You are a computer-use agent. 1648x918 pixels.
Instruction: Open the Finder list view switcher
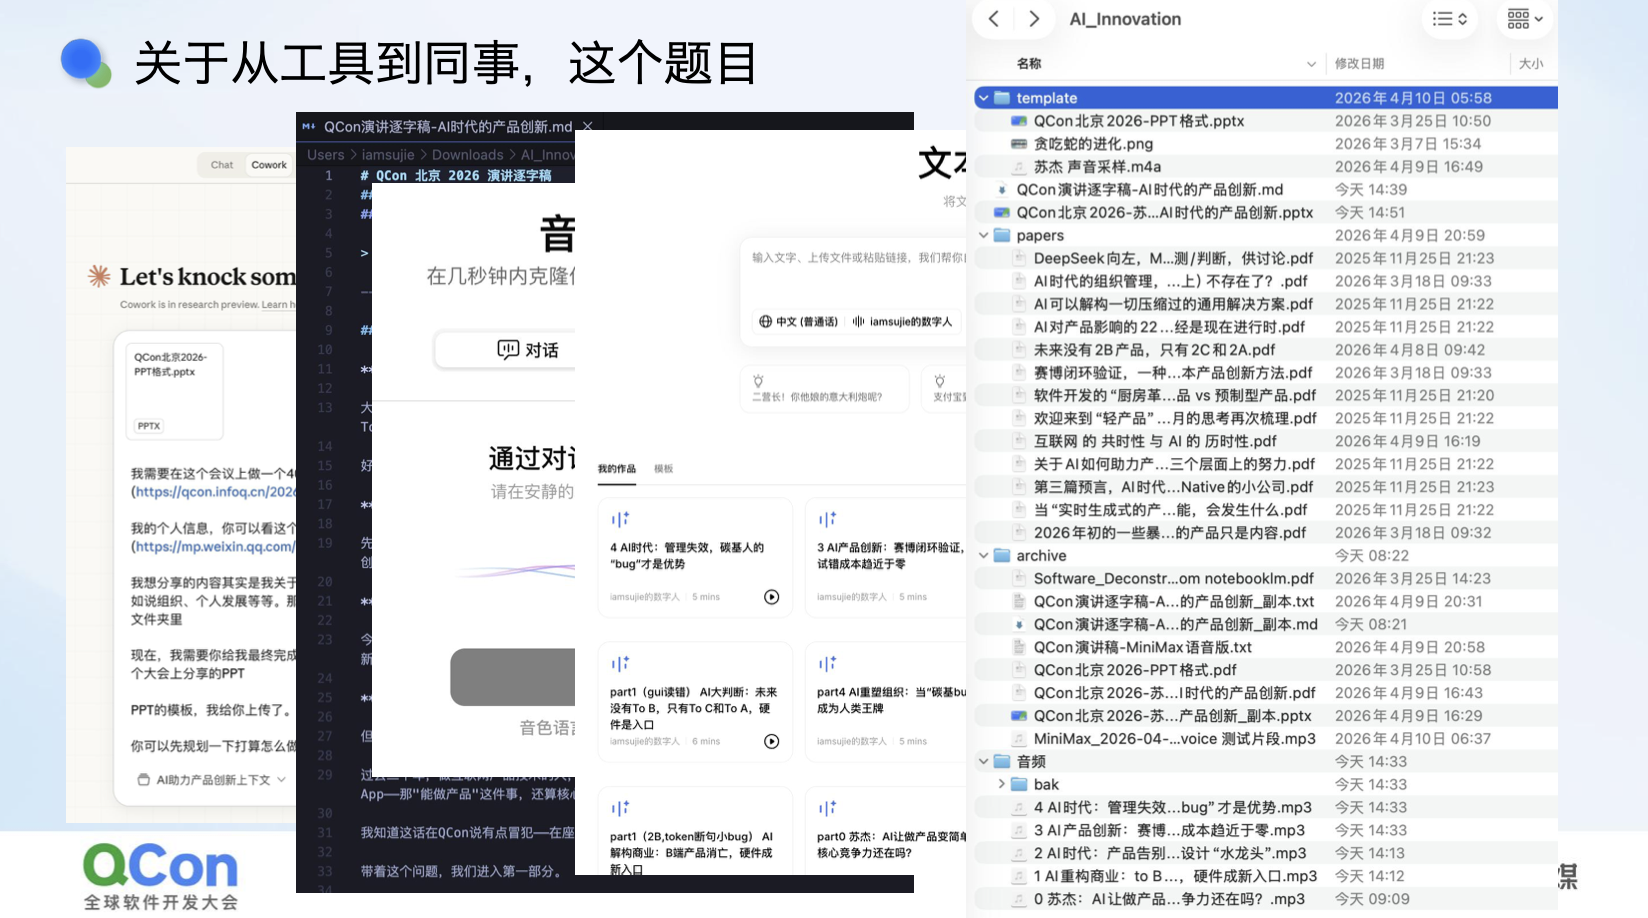[1449, 19]
